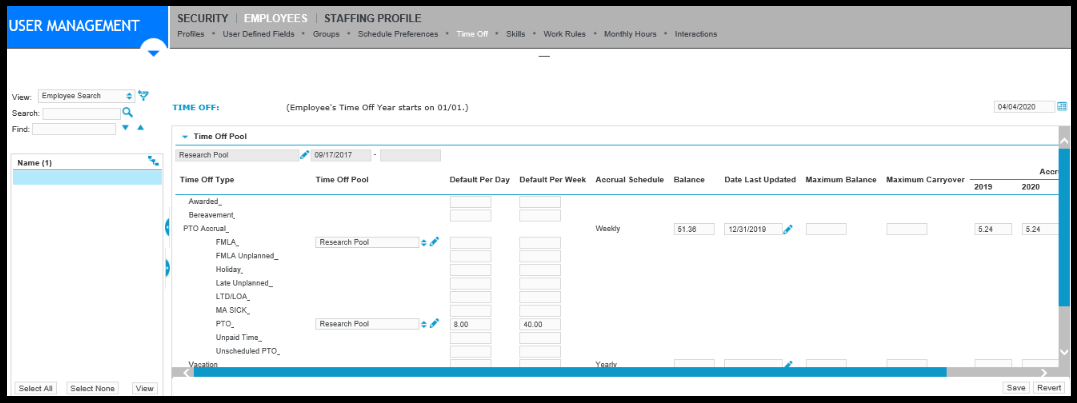The width and height of the screenshot is (1077, 403).
Task: Click the 12/31/2019 Date Last Updated field
Action: point(753,229)
